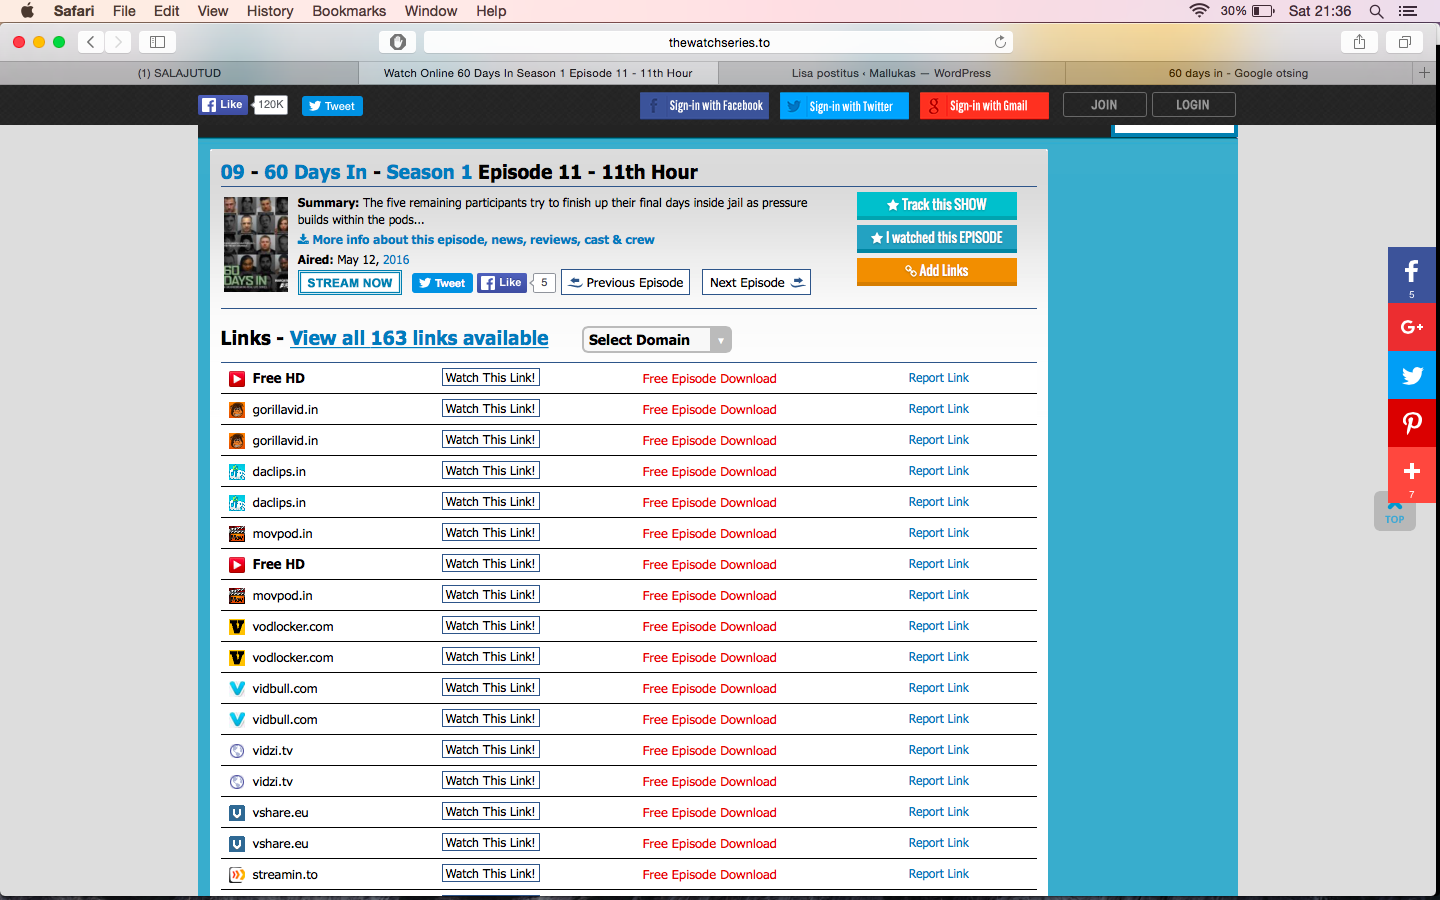Report the streamin.to link
The height and width of the screenshot is (900, 1440).
pyautogui.click(x=938, y=874)
